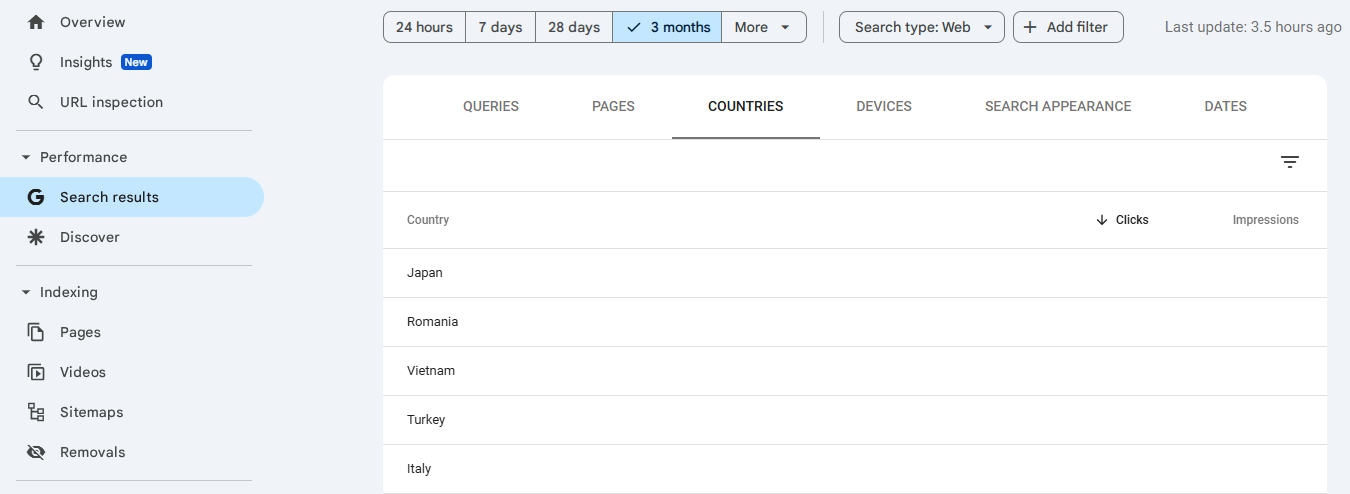The height and width of the screenshot is (494, 1350).
Task: Click the down arrow sort icon beside Clicks
Action: pos(1102,220)
